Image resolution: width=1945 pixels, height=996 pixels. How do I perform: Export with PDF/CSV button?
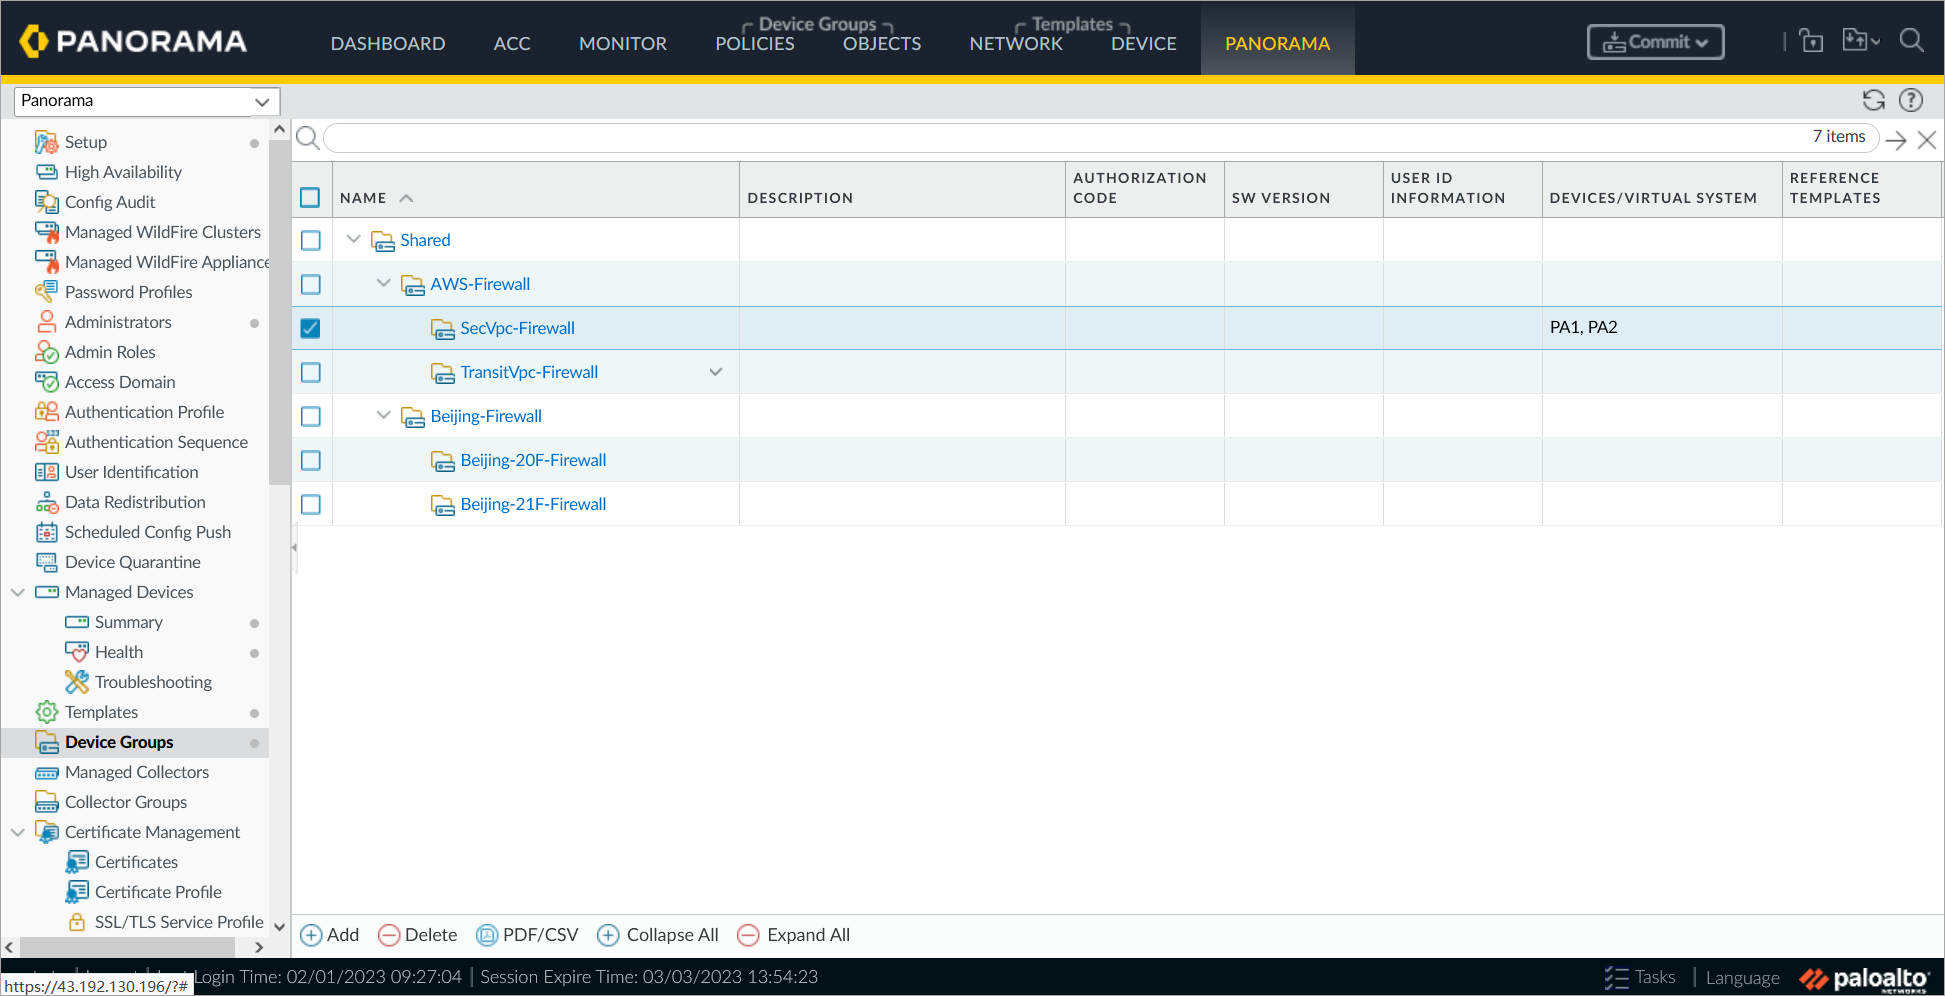pos(528,935)
